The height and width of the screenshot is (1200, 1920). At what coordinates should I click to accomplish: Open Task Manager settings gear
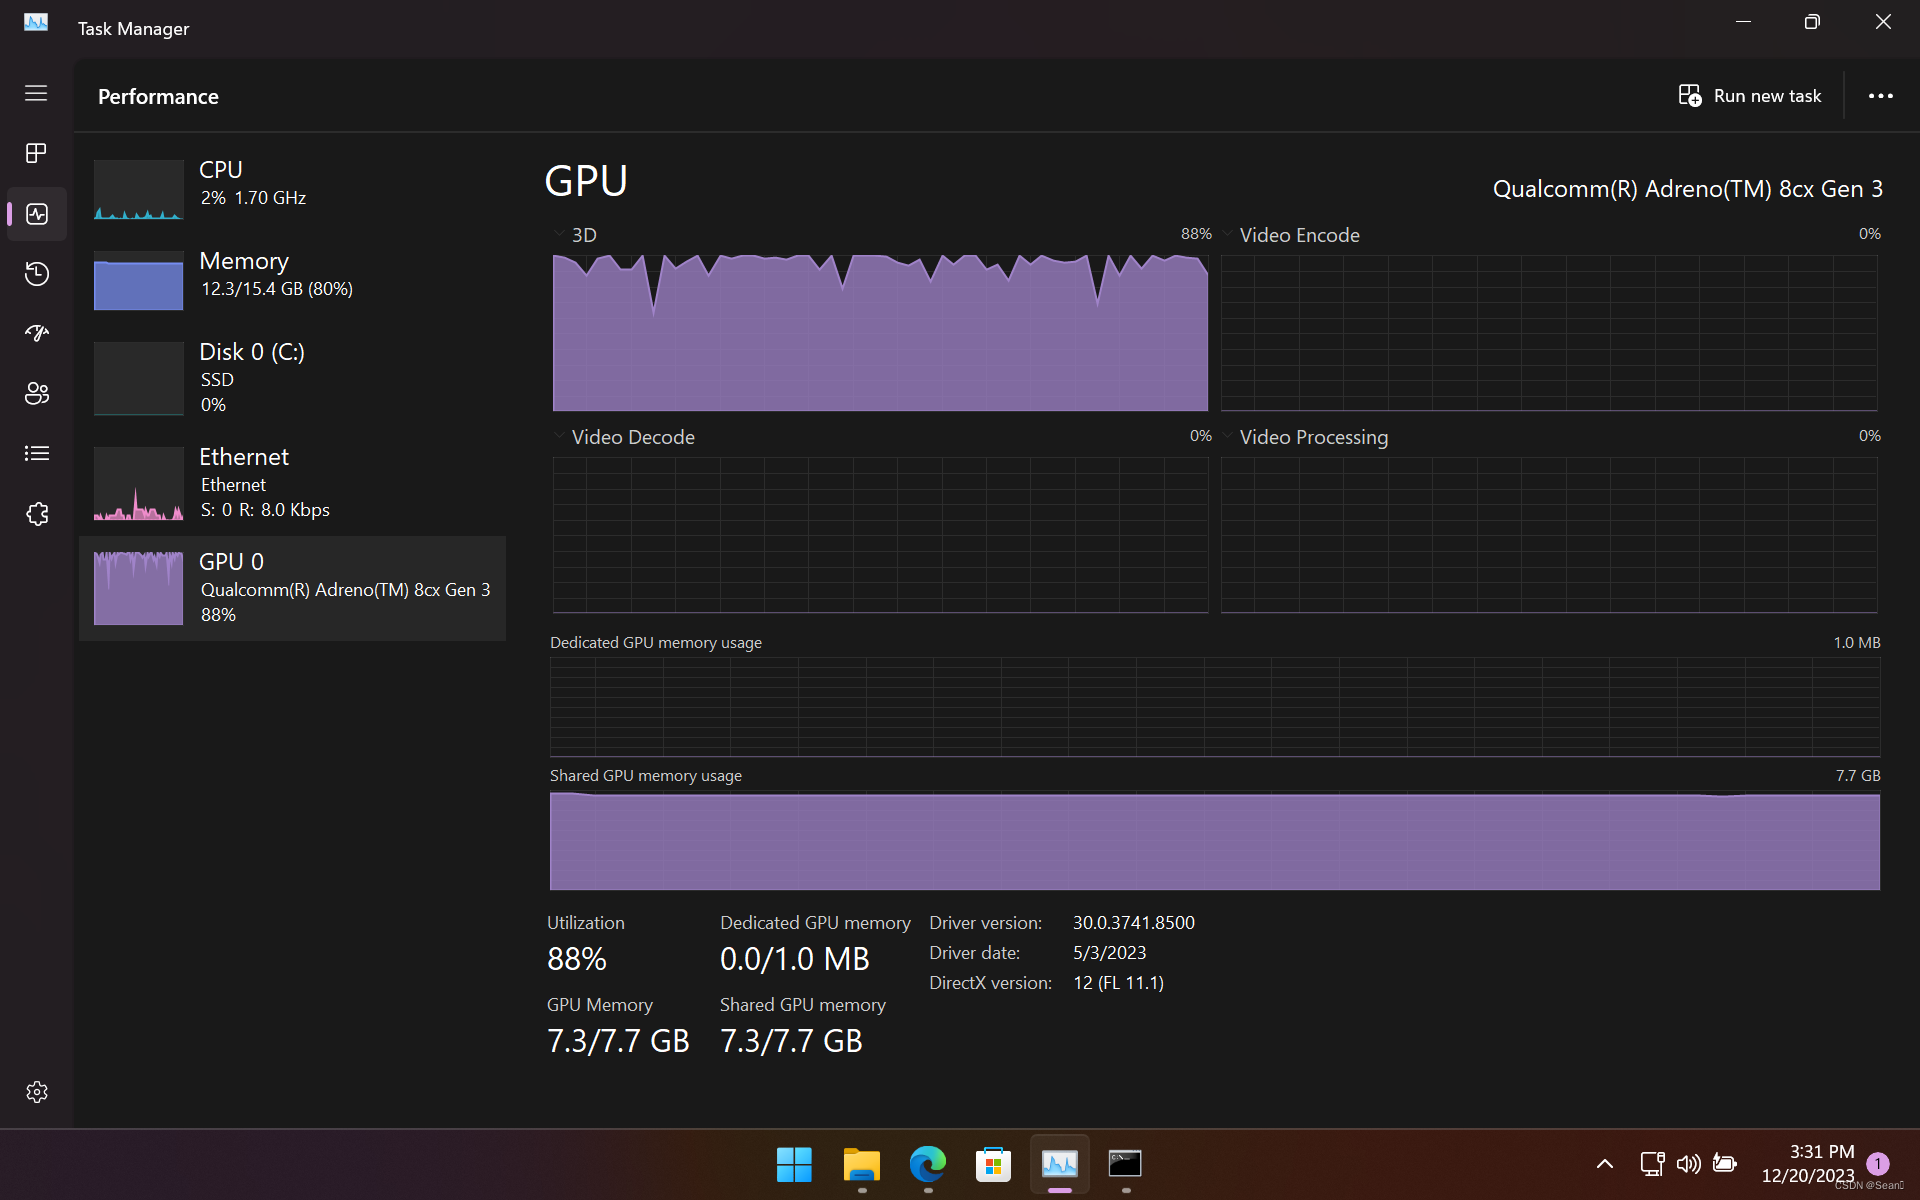pos(37,1092)
